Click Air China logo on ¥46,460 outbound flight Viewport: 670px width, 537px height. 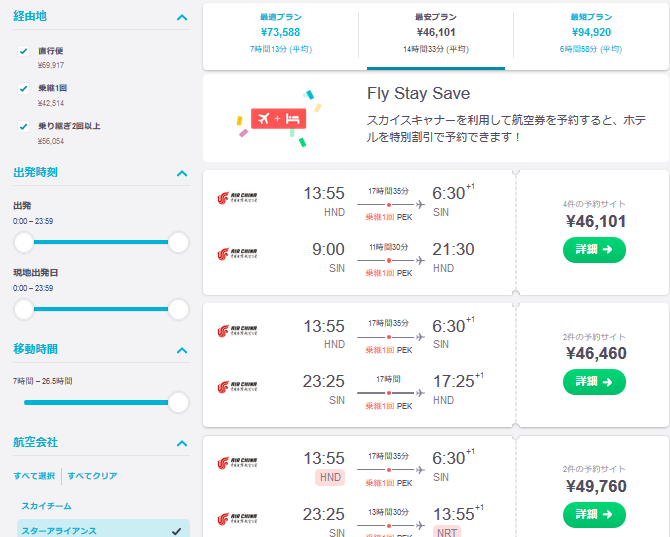(237, 331)
